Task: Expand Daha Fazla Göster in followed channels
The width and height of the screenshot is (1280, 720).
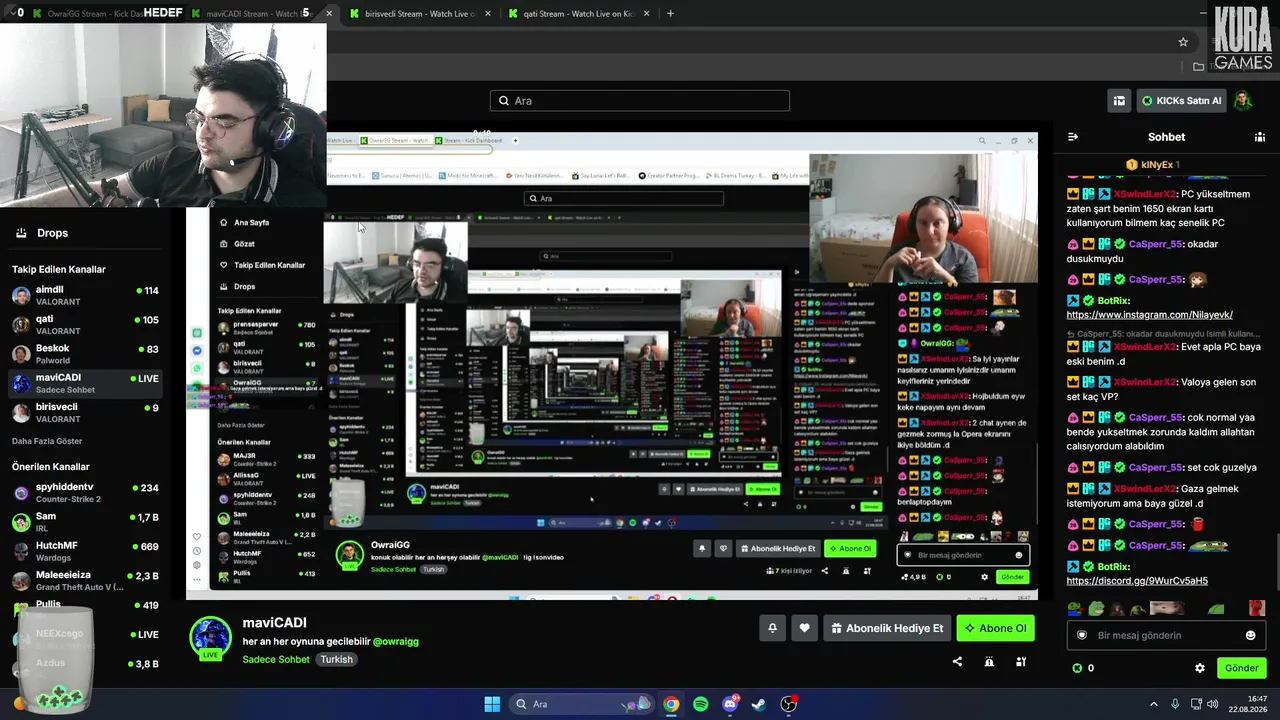Action: point(47,441)
